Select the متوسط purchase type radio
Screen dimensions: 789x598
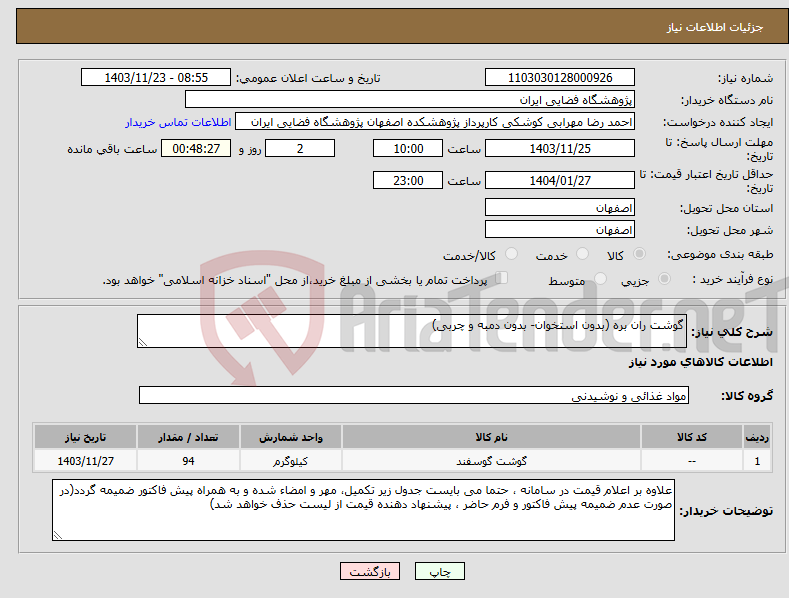(x=600, y=278)
